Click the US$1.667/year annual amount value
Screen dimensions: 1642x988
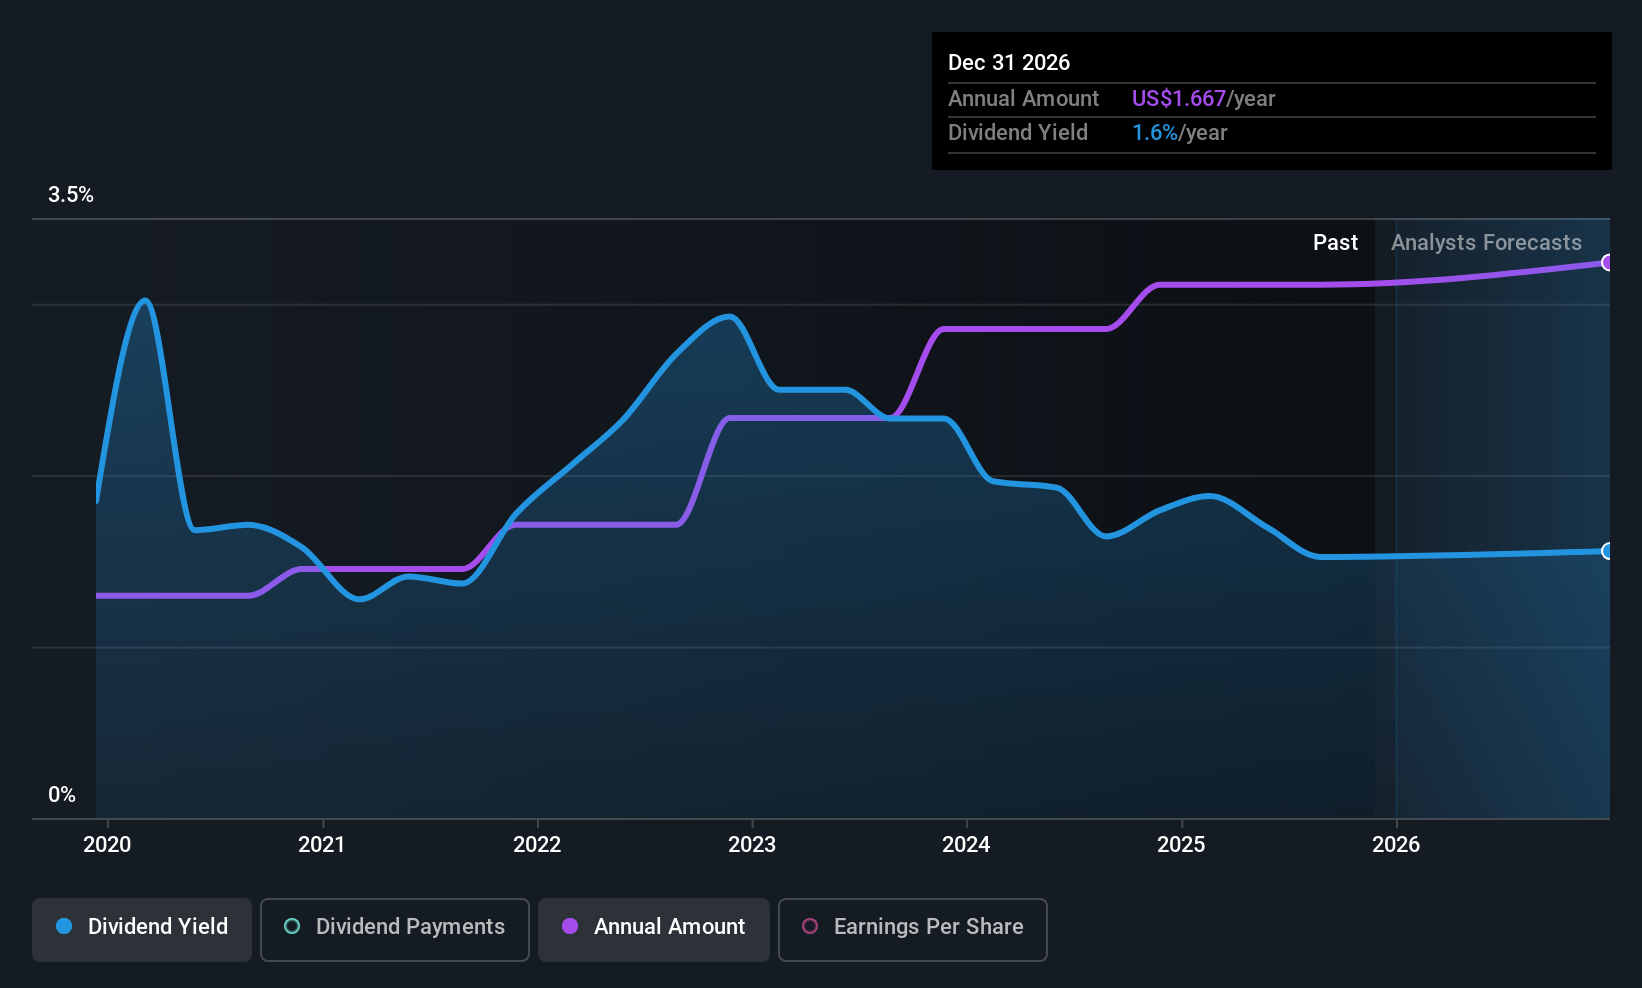pyautogui.click(x=1203, y=99)
